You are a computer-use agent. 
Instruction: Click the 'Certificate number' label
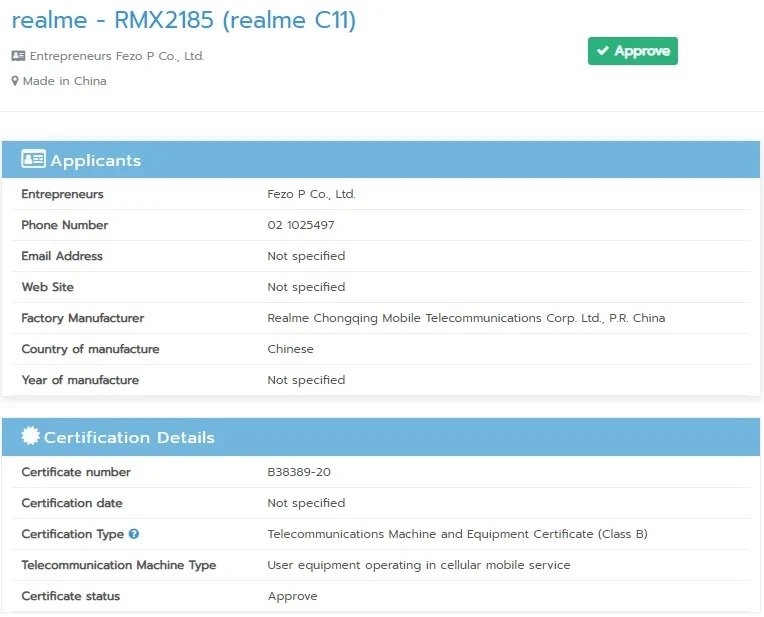coord(76,472)
